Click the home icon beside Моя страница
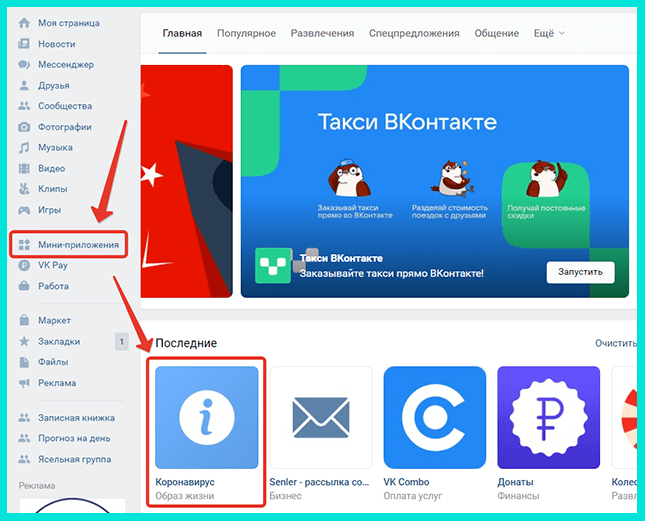Image resolution: width=645 pixels, height=521 pixels. coord(24,23)
